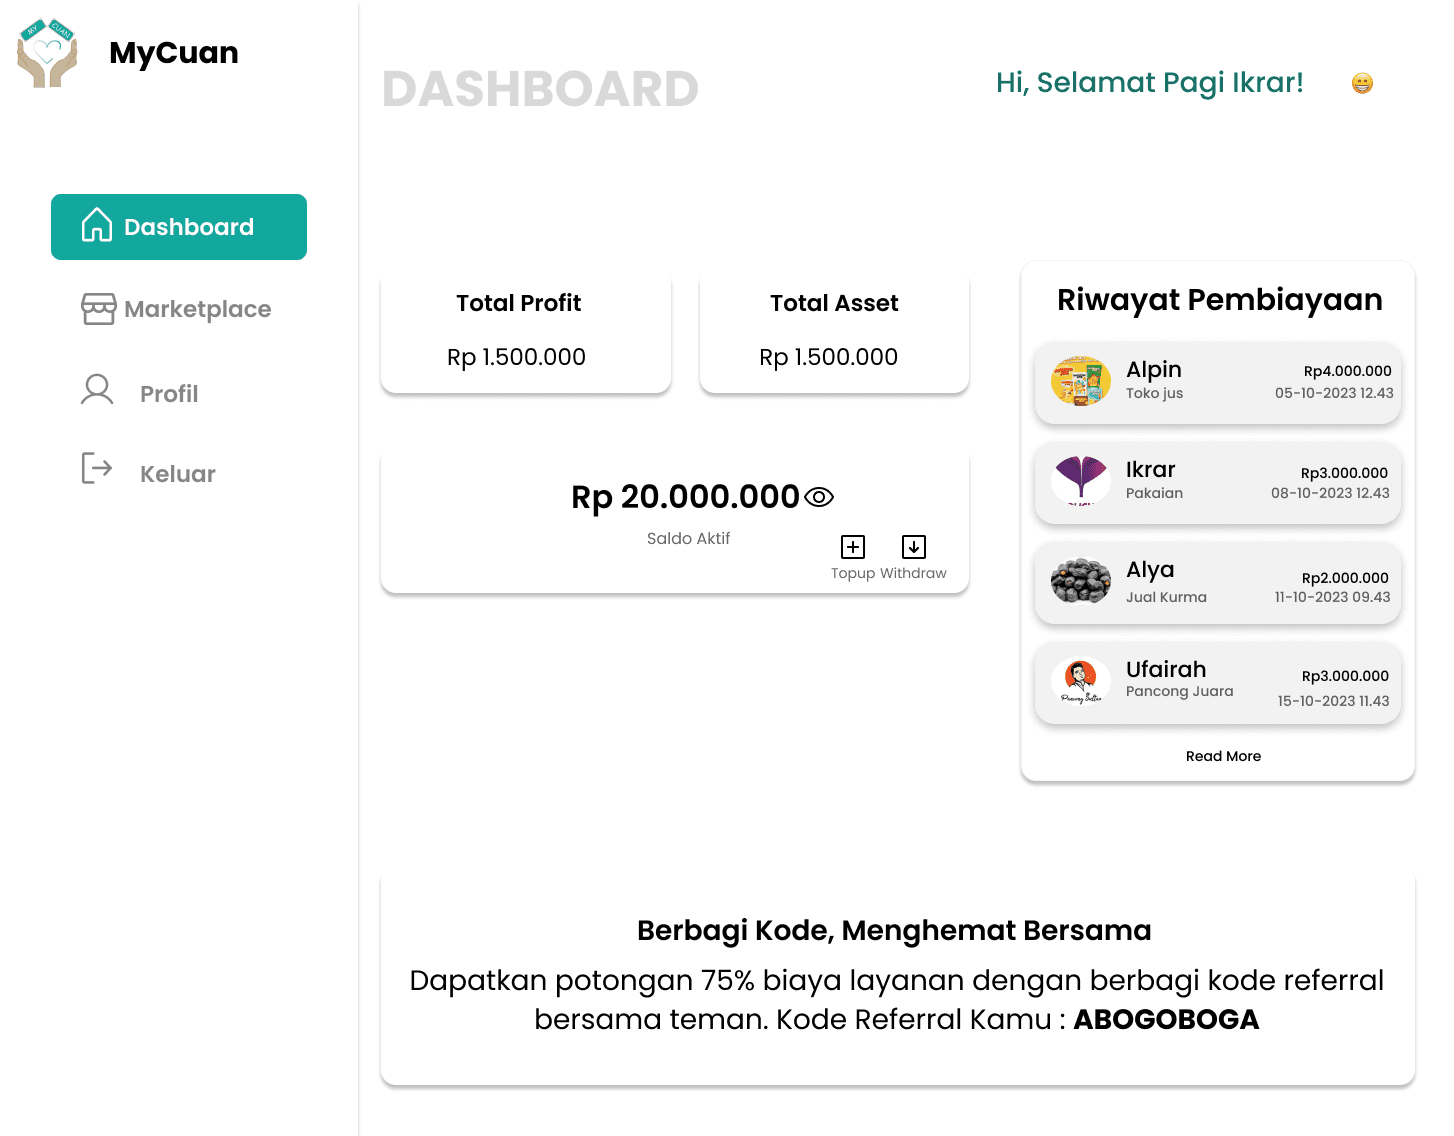Click the Total Profit card
The height and width of the screenshot is (1136, 1454).
click(526, 331)
